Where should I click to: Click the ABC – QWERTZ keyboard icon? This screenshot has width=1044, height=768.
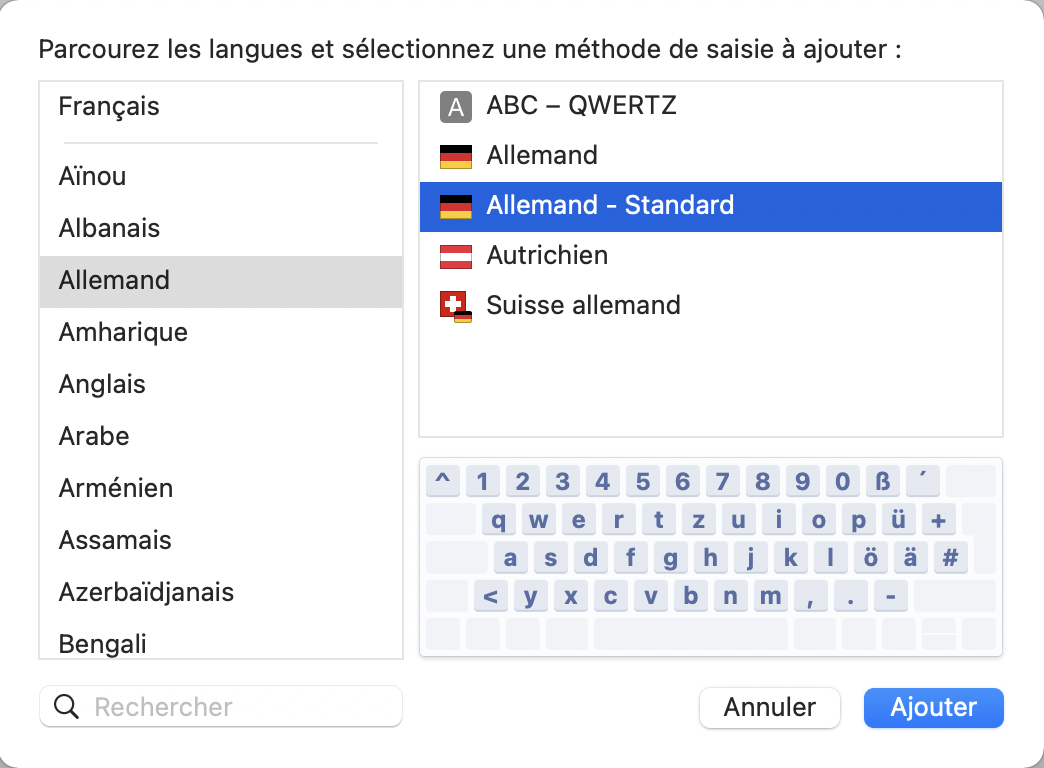pyautogui.click(x=456, y=106)
